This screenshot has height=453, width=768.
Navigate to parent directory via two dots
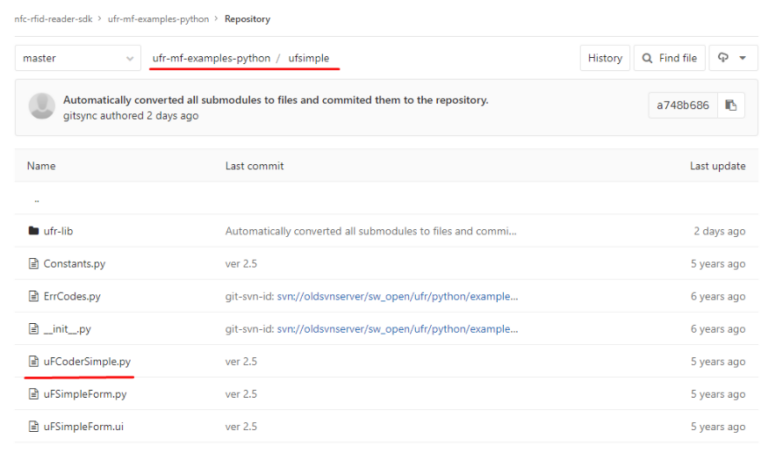pyautogui.click(x=37, y=201)
